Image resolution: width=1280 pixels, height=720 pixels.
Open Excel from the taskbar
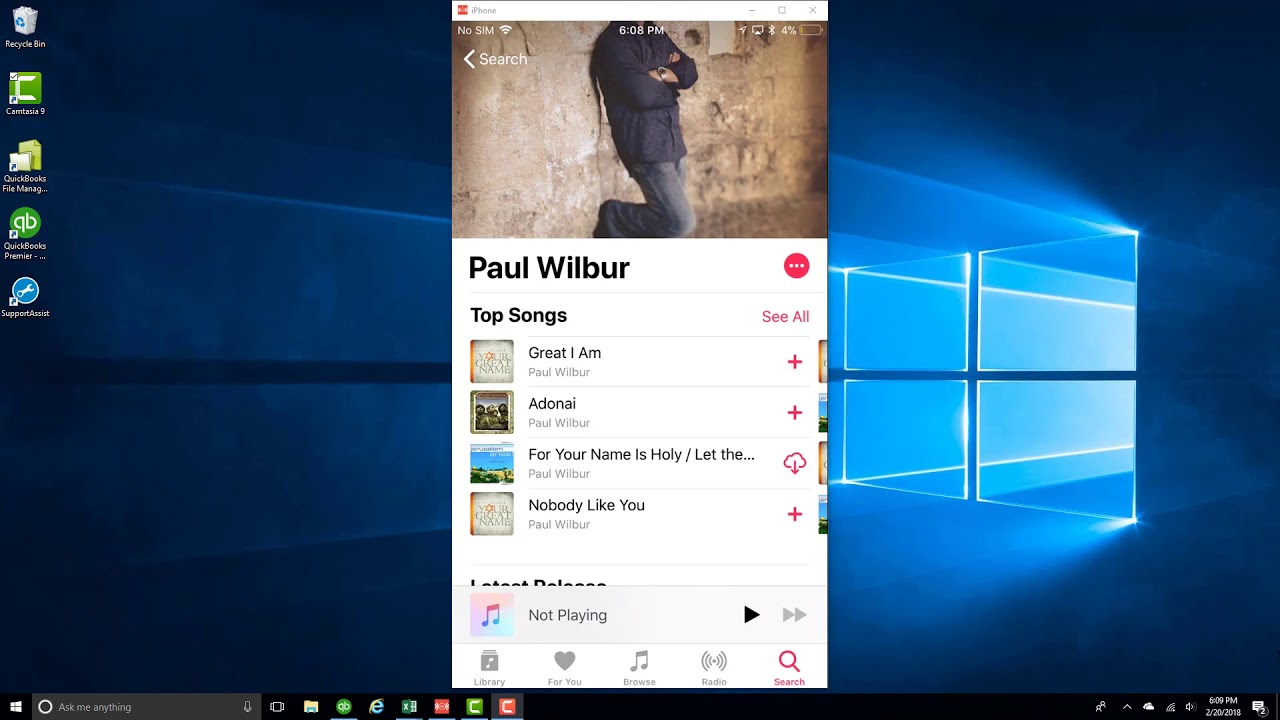tap(409, 706)
